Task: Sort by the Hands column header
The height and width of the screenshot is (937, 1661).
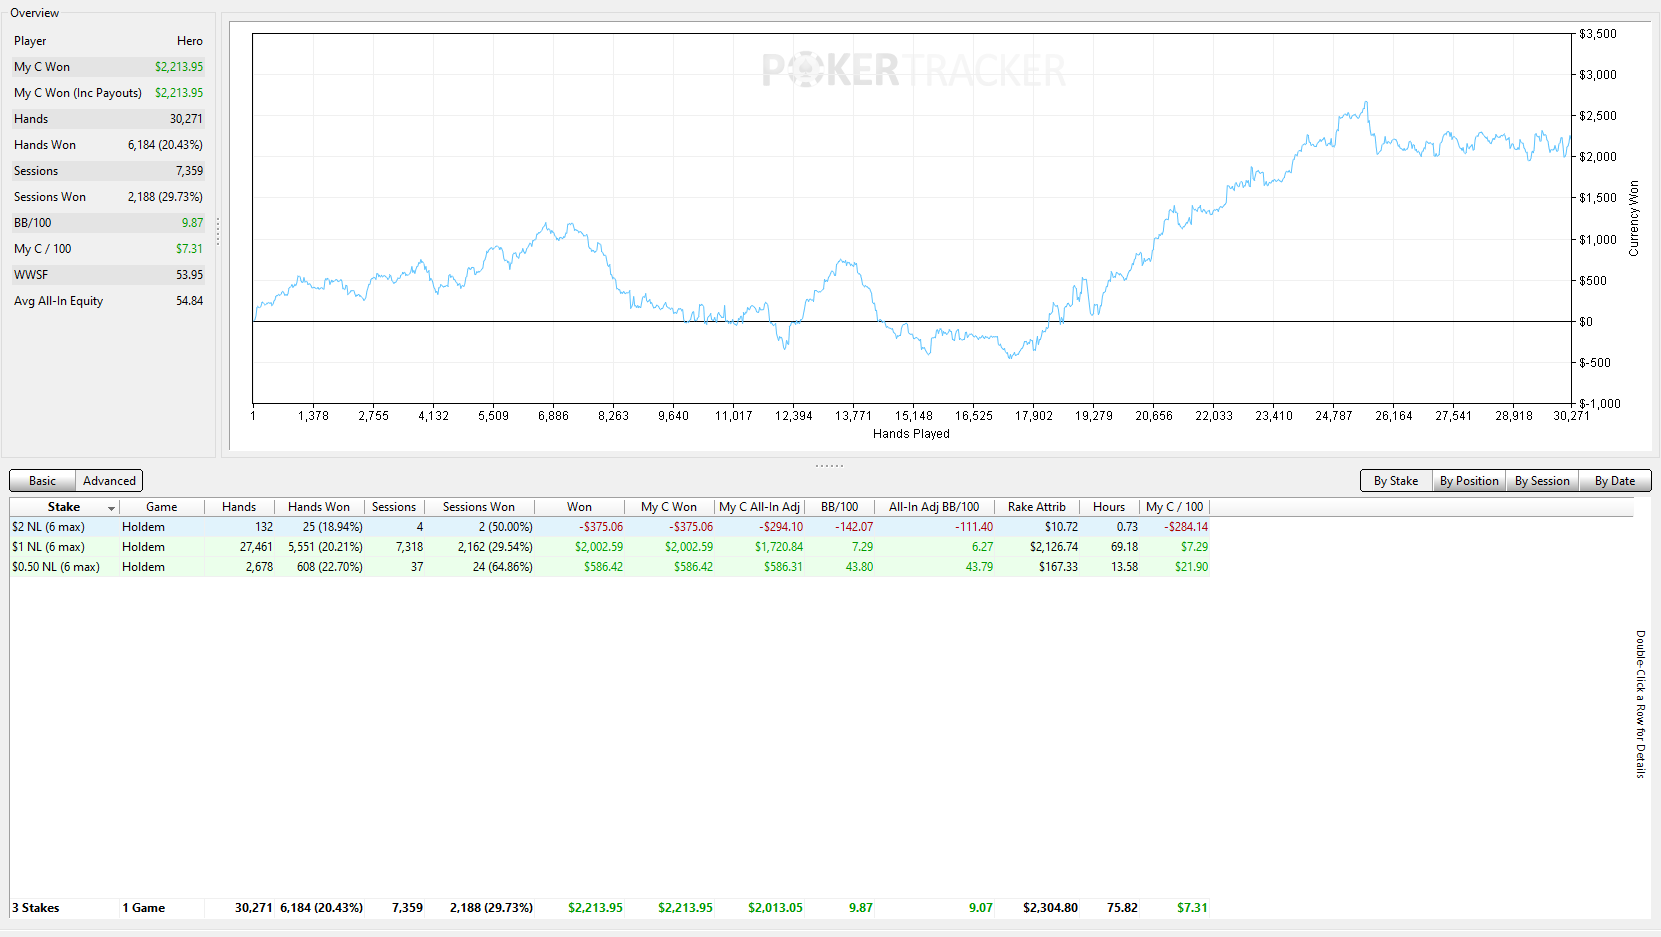Action: pyautogui.click(x=239, y=507)
